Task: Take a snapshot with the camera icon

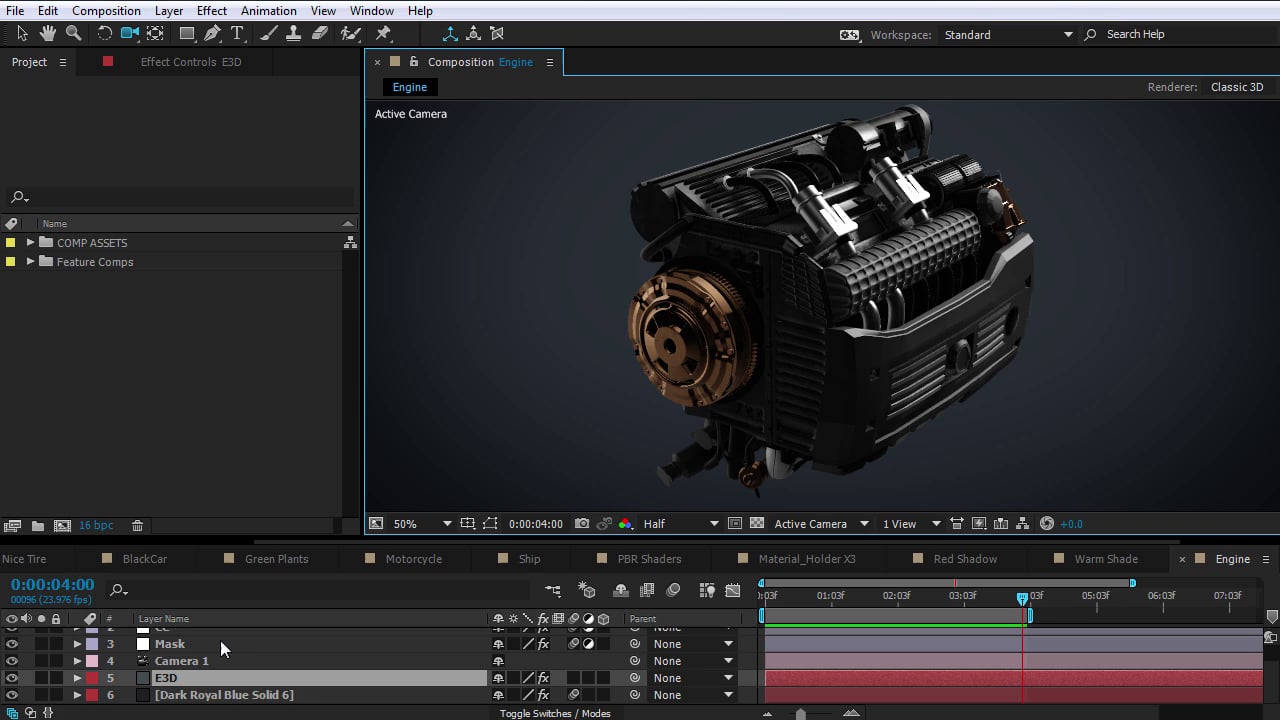Action: 581,523
